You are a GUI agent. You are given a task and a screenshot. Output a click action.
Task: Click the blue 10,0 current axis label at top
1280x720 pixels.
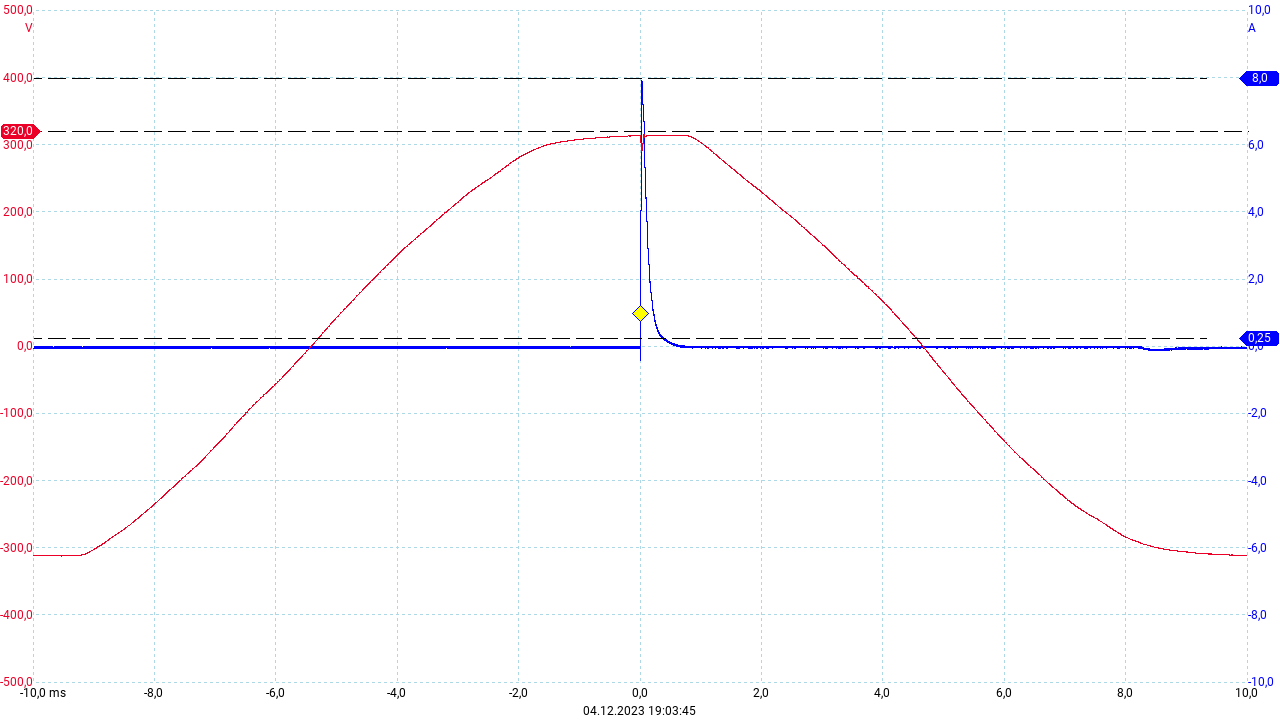click(x=1259, y=10)
